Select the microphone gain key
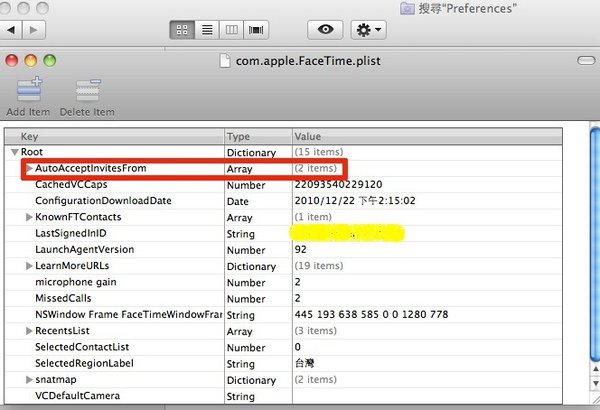This screenshot has height=410, width=600. pos(76,282)
